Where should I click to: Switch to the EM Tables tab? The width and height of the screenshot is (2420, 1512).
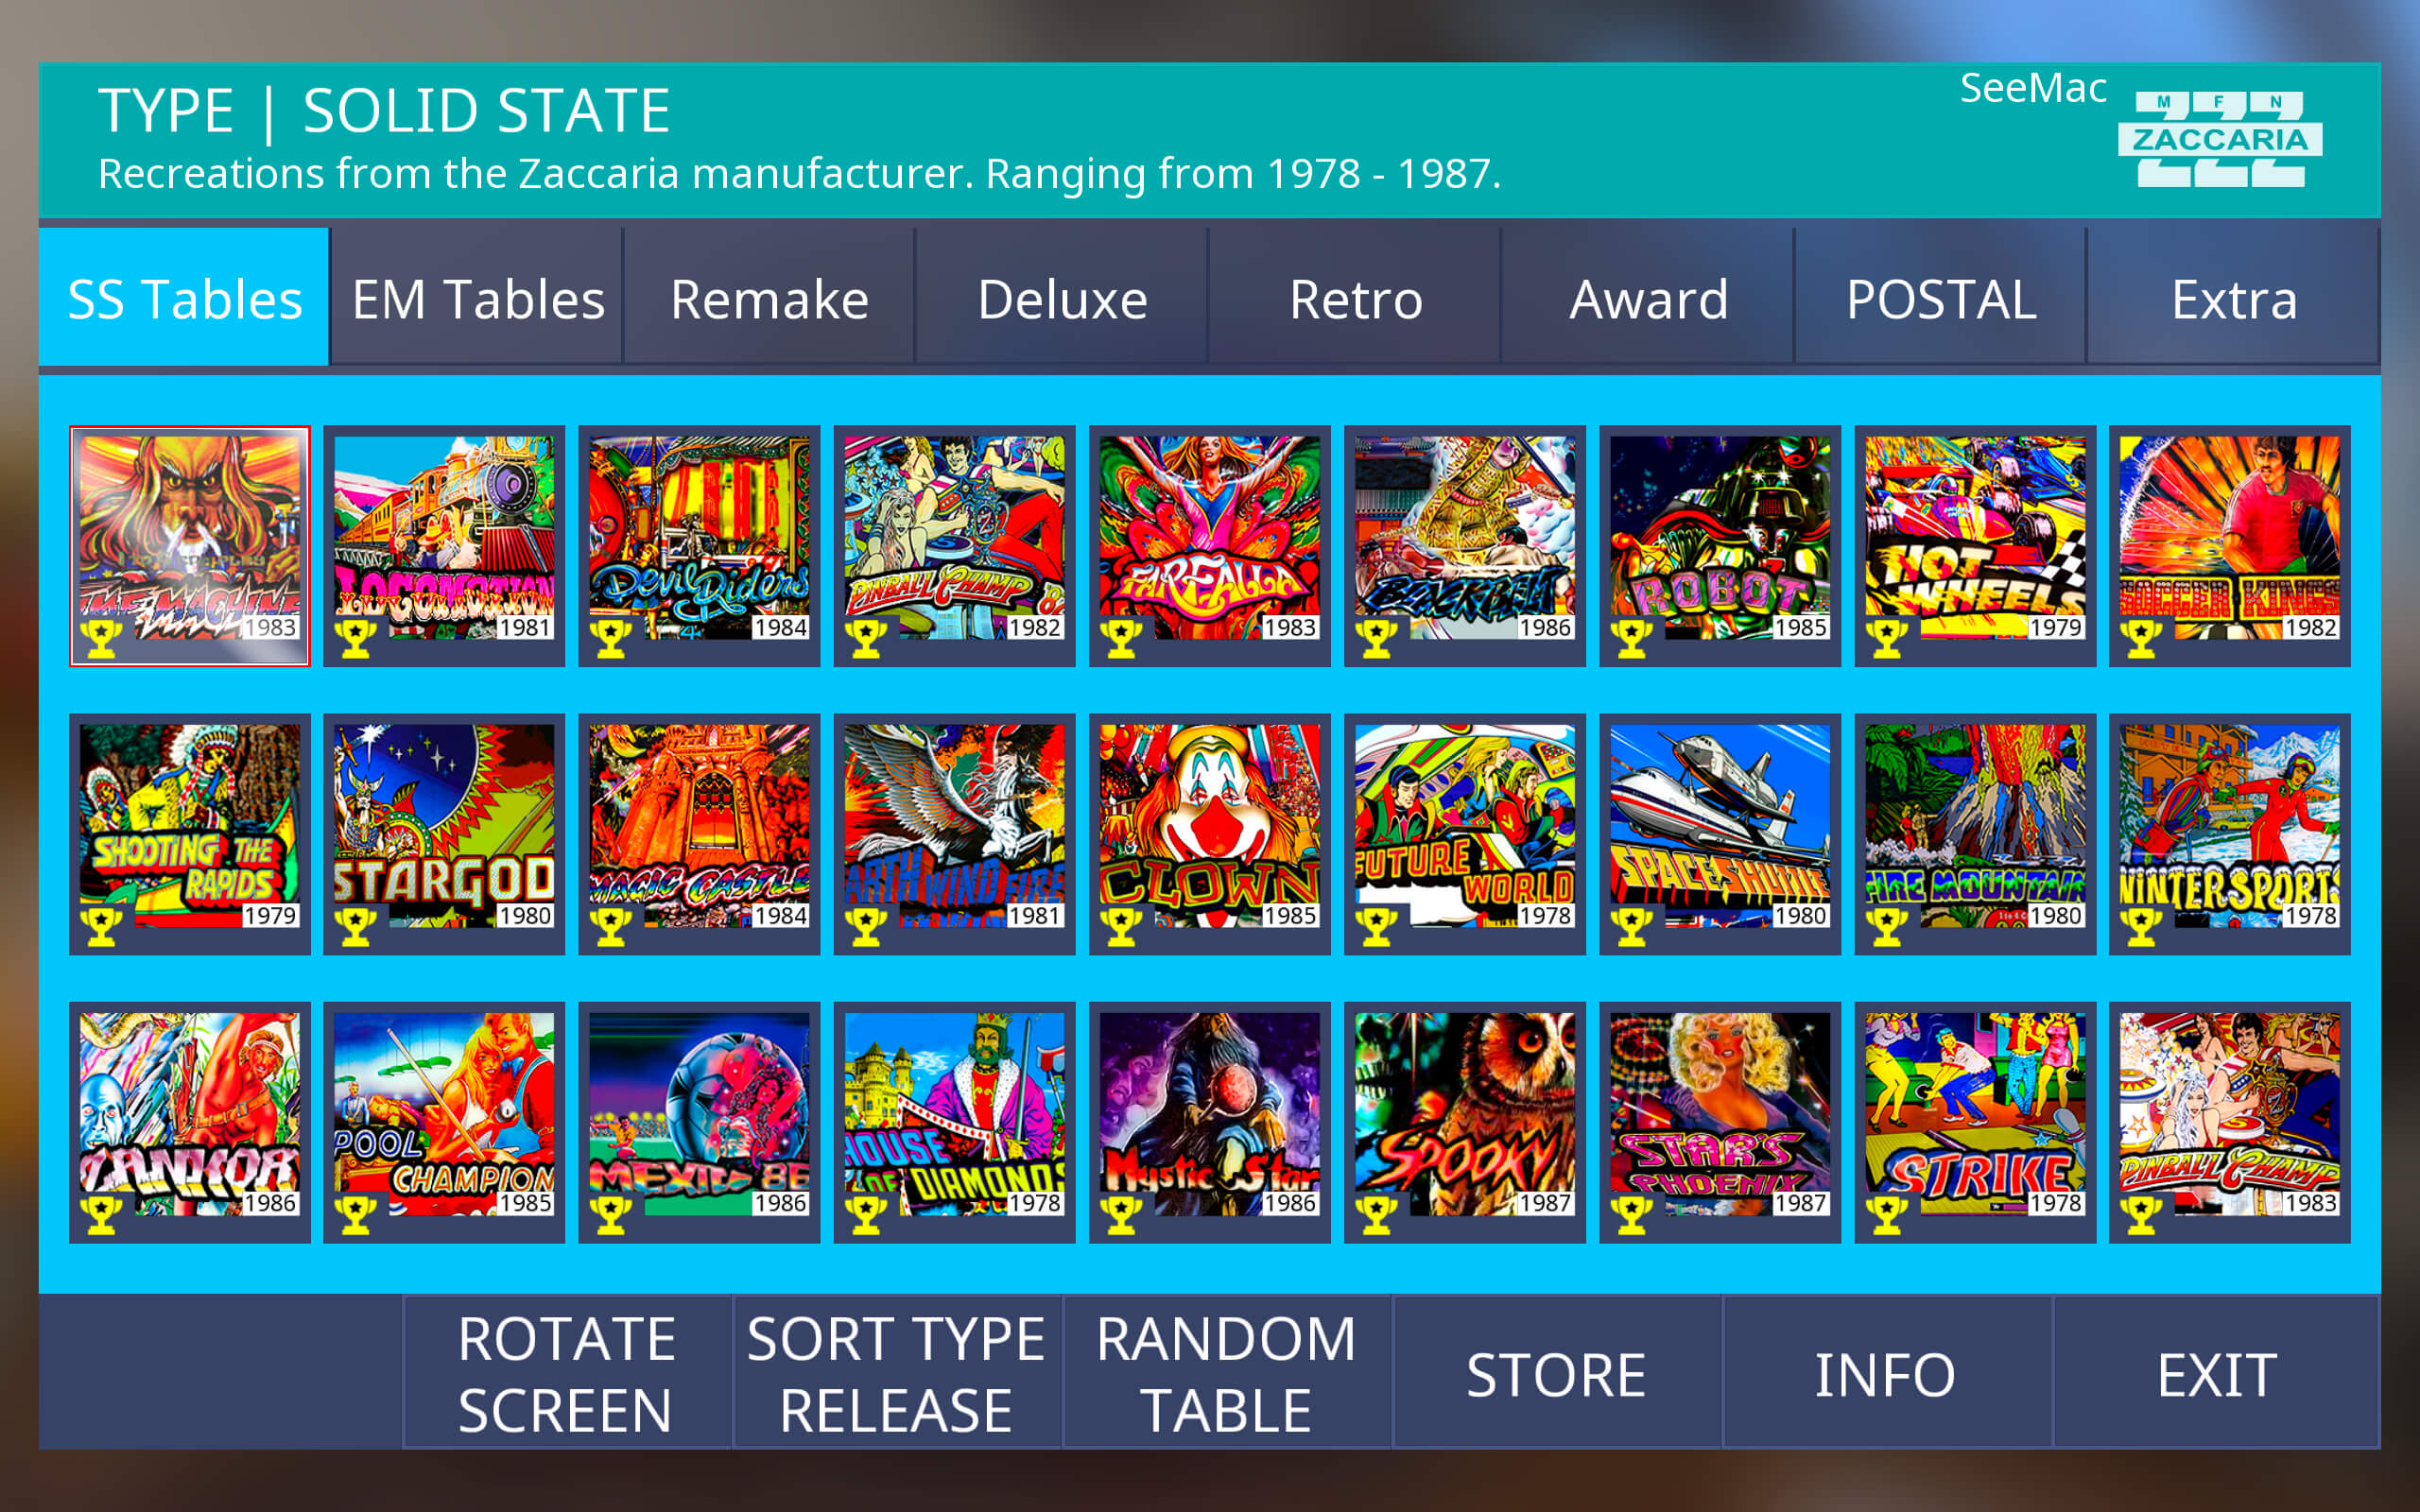478,298
